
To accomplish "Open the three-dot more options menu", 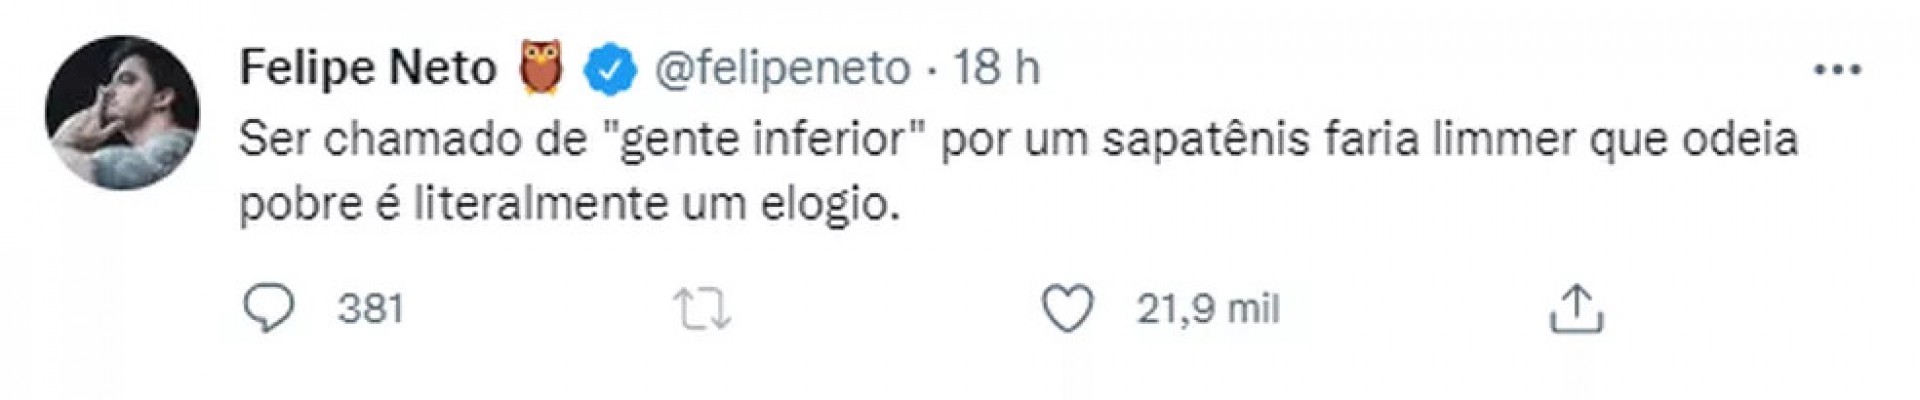I will pyautogui.click(x=1837, y=70).
